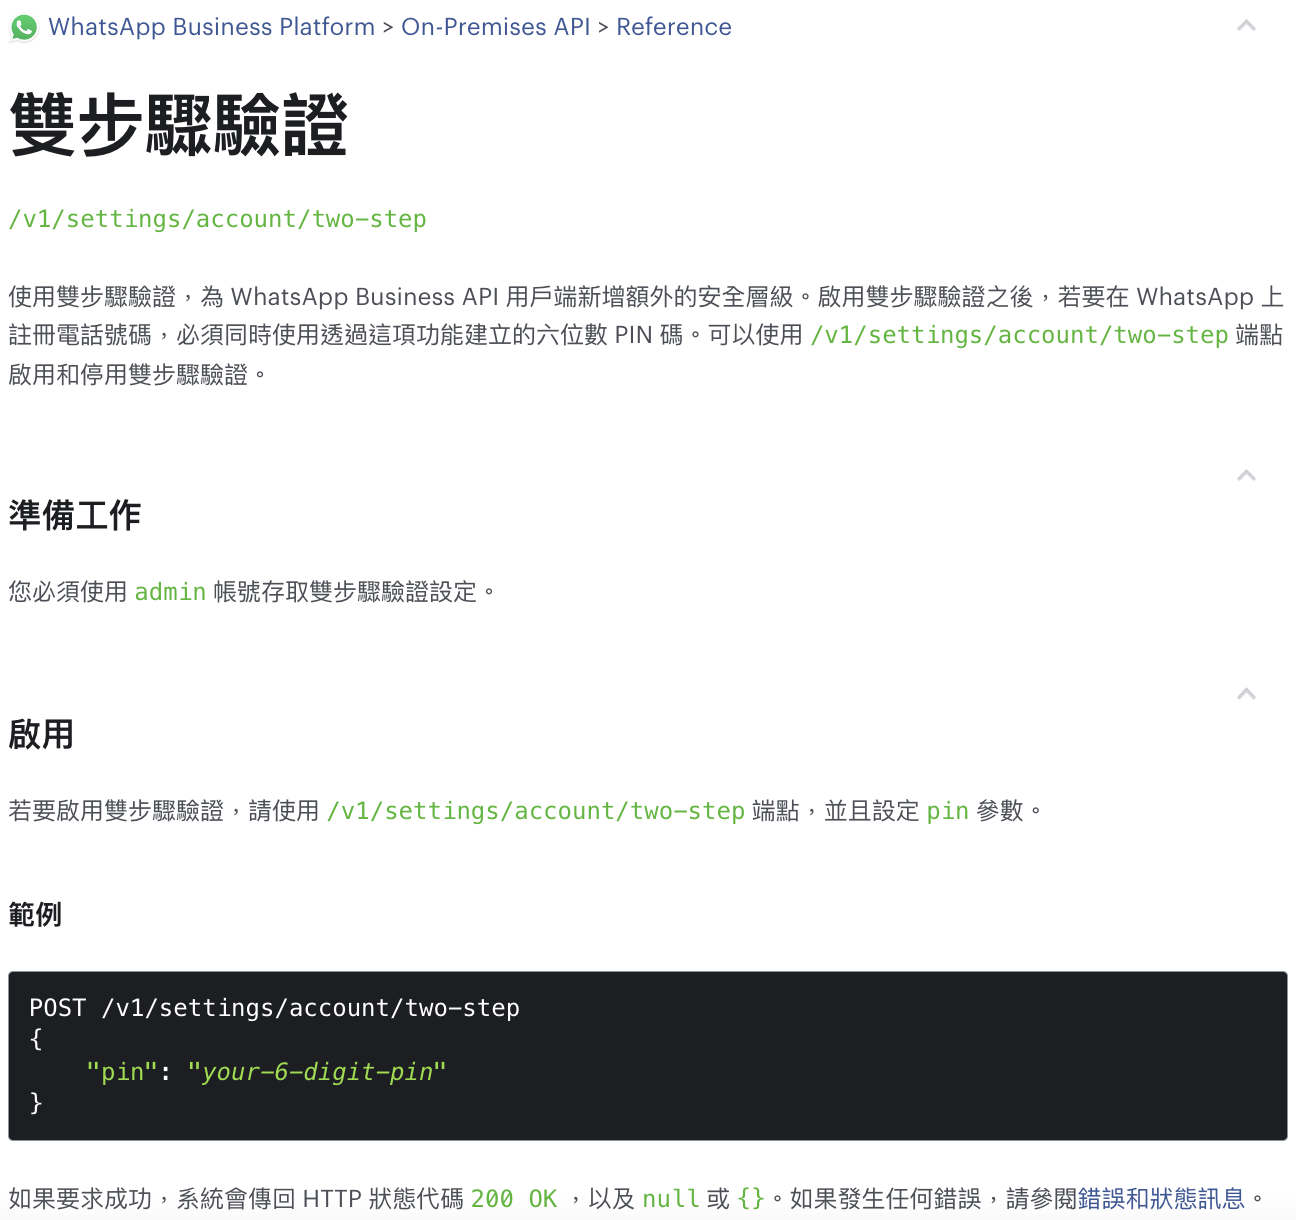Click the {} code term in the last sentence
The image size is (1296, 1220).
(x=751, y=1199)
